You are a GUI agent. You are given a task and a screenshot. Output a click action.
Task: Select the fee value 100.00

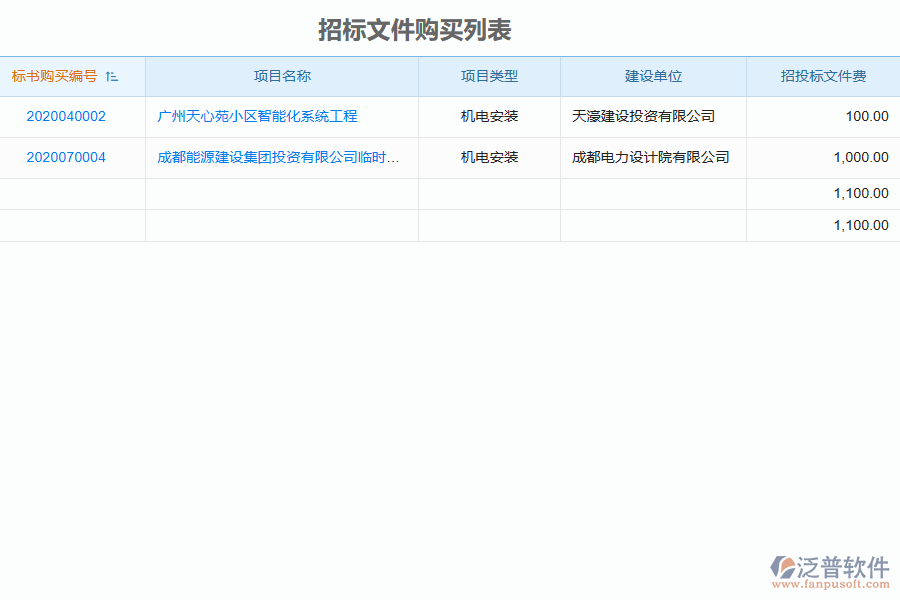tap(865, 116)
